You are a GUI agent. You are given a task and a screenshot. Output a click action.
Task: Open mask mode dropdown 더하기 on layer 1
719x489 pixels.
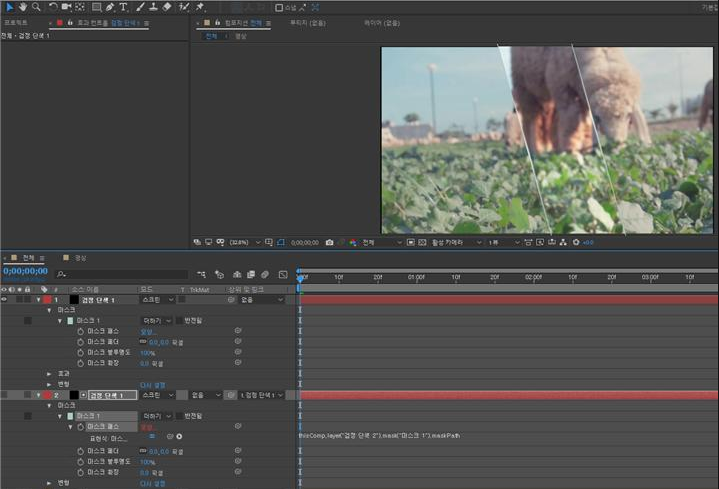click(x=156, y=321)
